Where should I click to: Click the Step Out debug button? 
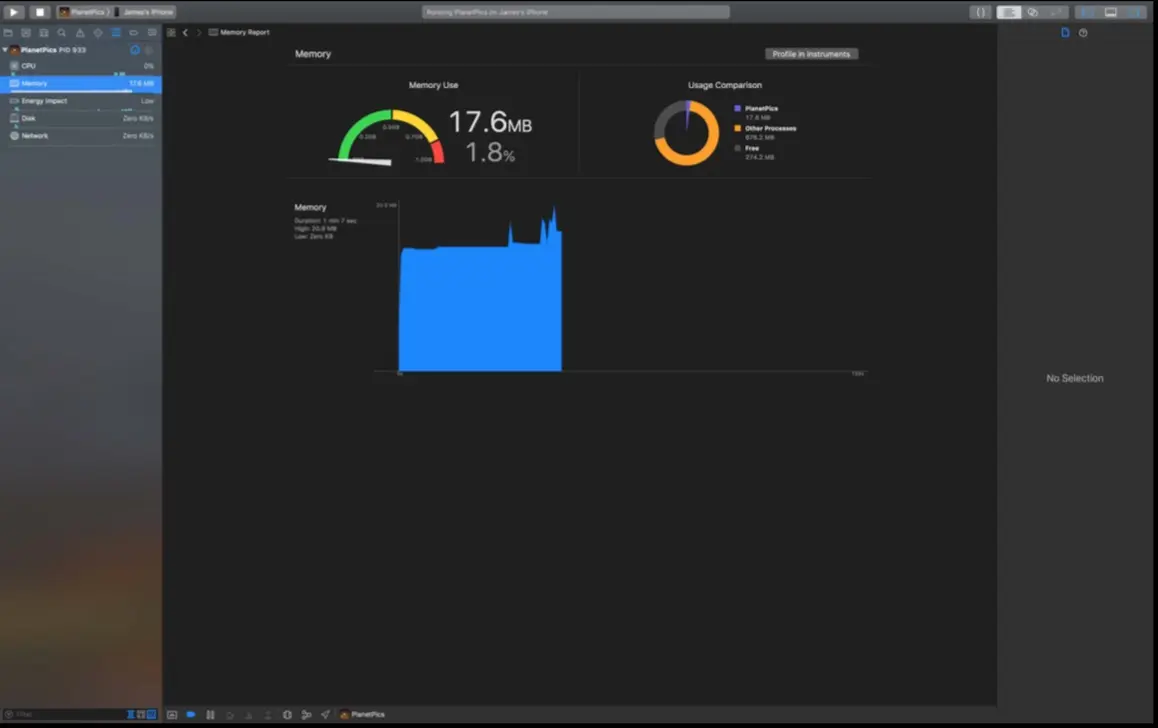(267, 714)
